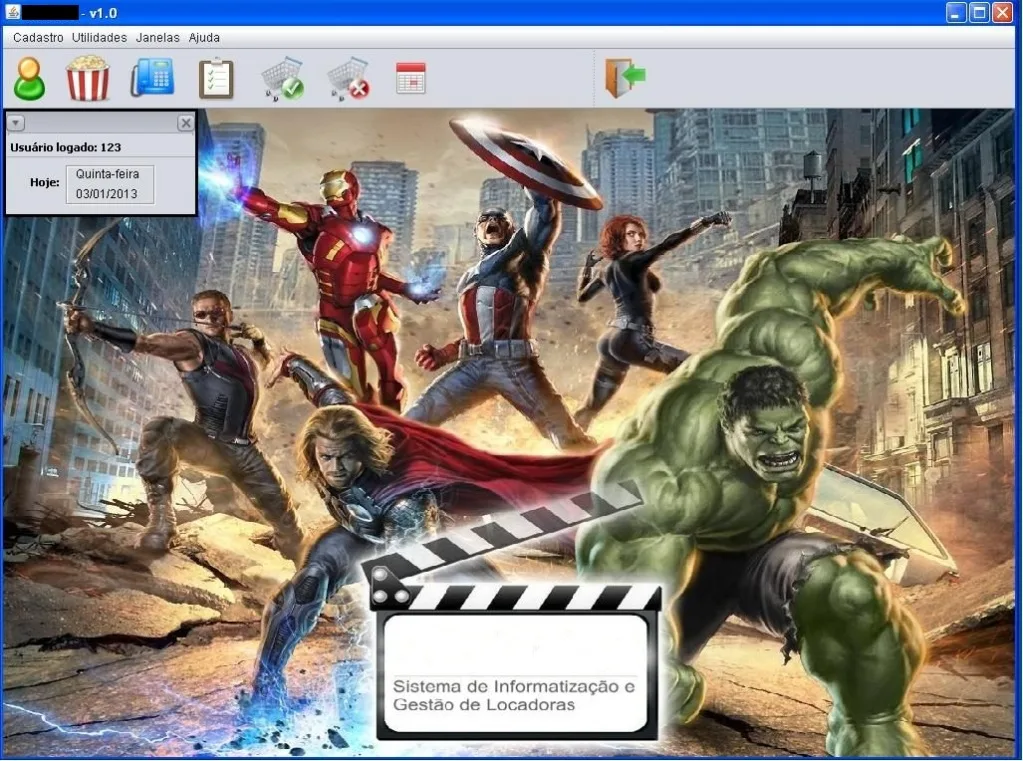Screen dimensions: 1023x761
Task: Click the Java application icon in title bar
Action: tap(12, 12)
